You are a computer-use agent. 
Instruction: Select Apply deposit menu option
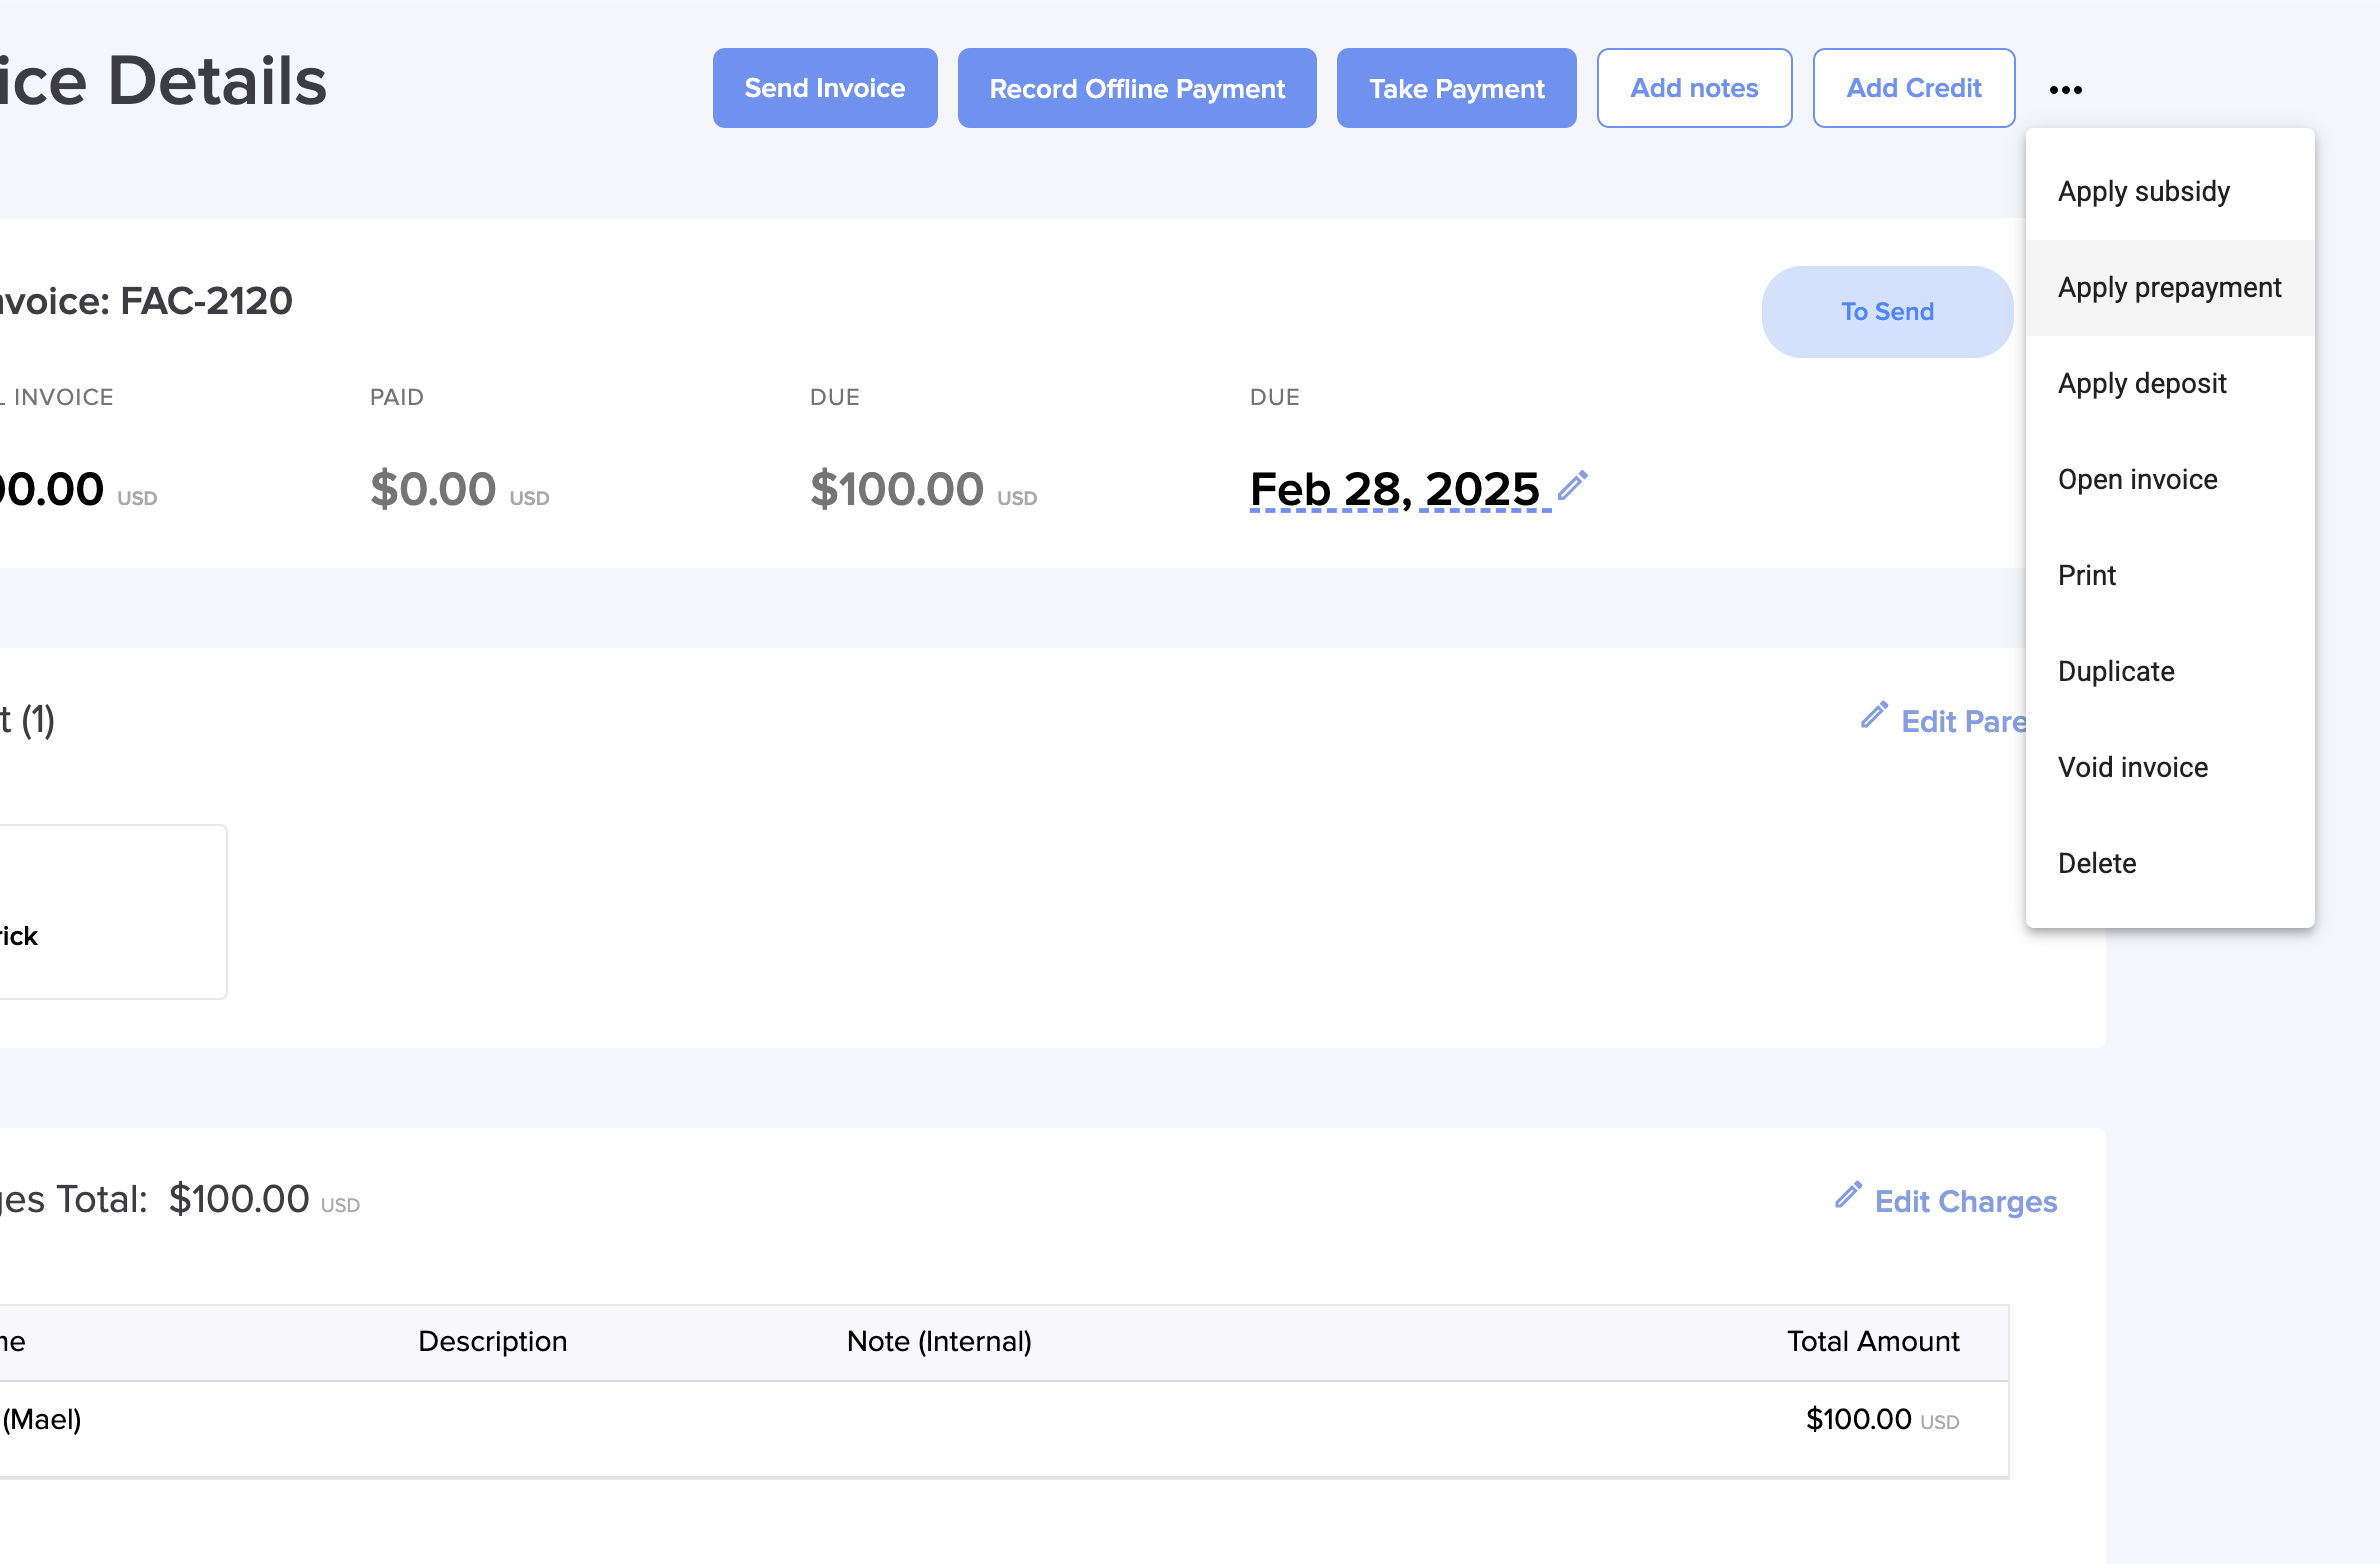(2141, 384)
